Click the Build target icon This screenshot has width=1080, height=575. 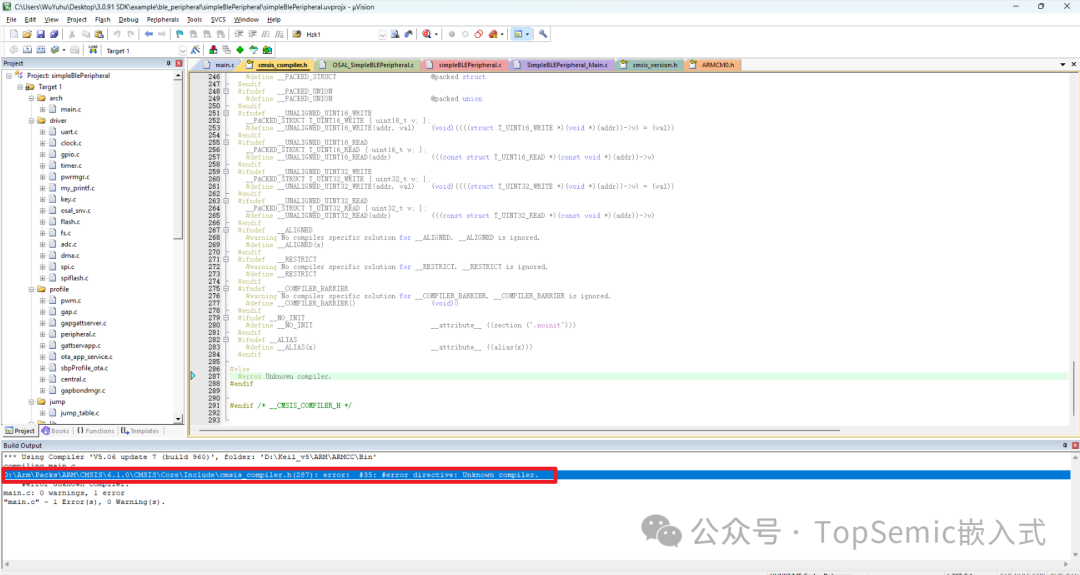tap(27, 50)
